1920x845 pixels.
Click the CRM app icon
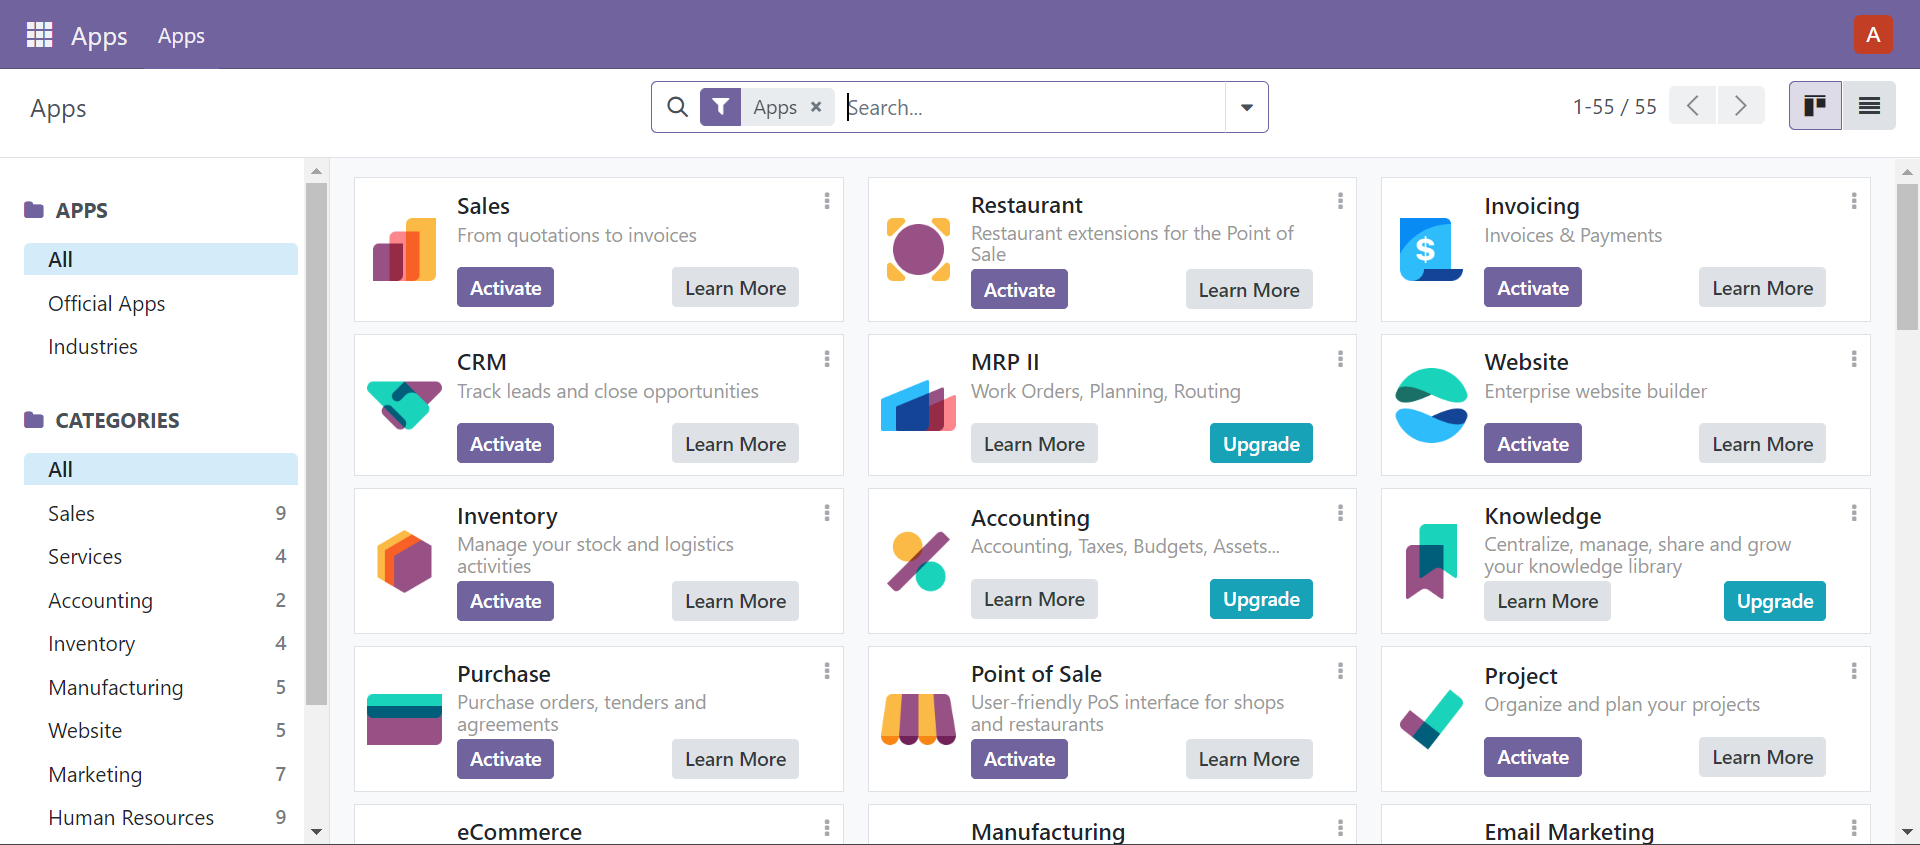(404, 406)
